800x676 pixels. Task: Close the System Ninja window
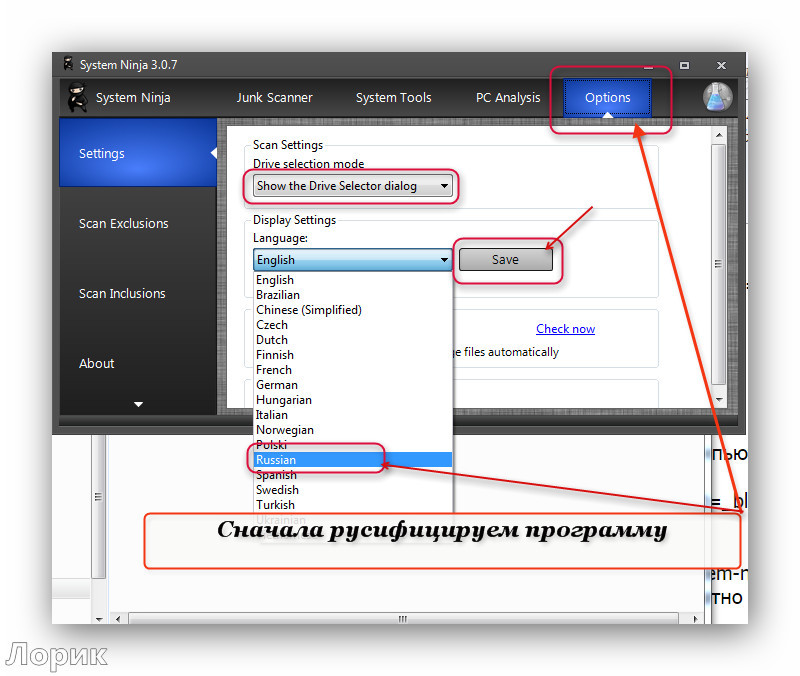pos(721,65)
